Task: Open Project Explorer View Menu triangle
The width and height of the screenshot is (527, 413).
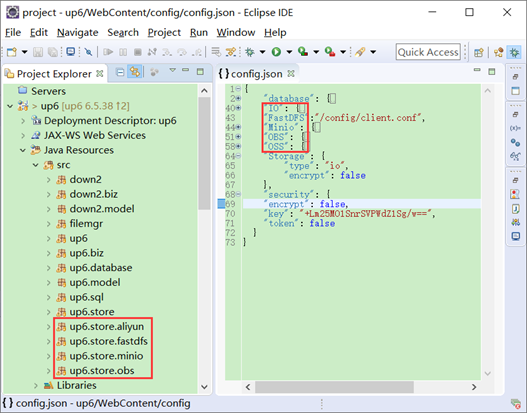Action: click(x=172, y=70)
